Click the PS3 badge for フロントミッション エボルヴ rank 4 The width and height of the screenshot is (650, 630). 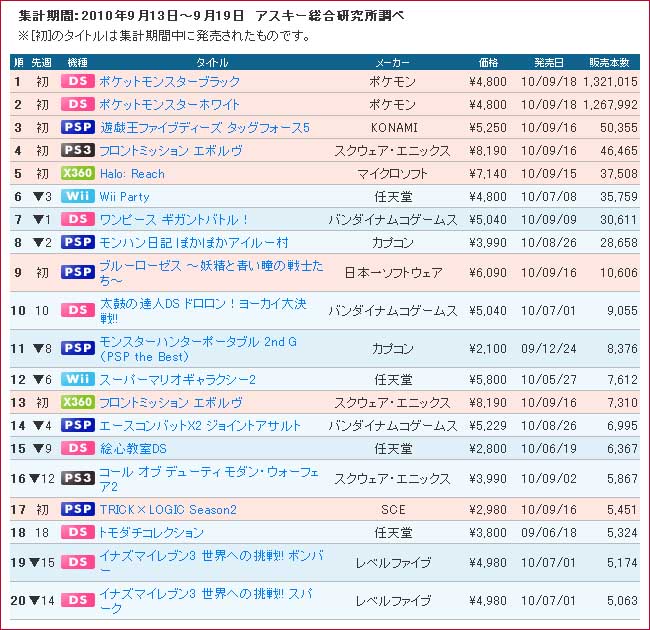[x=78, y=150]
